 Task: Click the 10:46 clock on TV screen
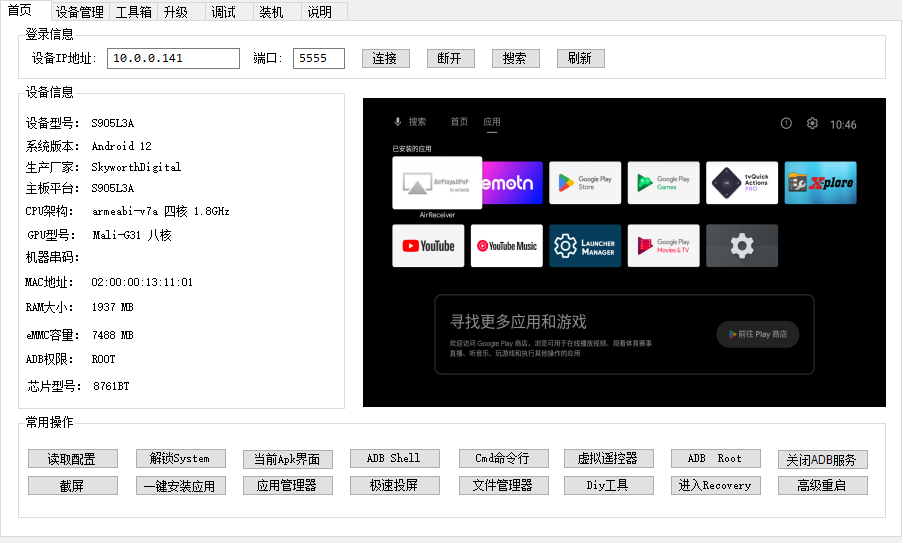(x=843, y=124)
